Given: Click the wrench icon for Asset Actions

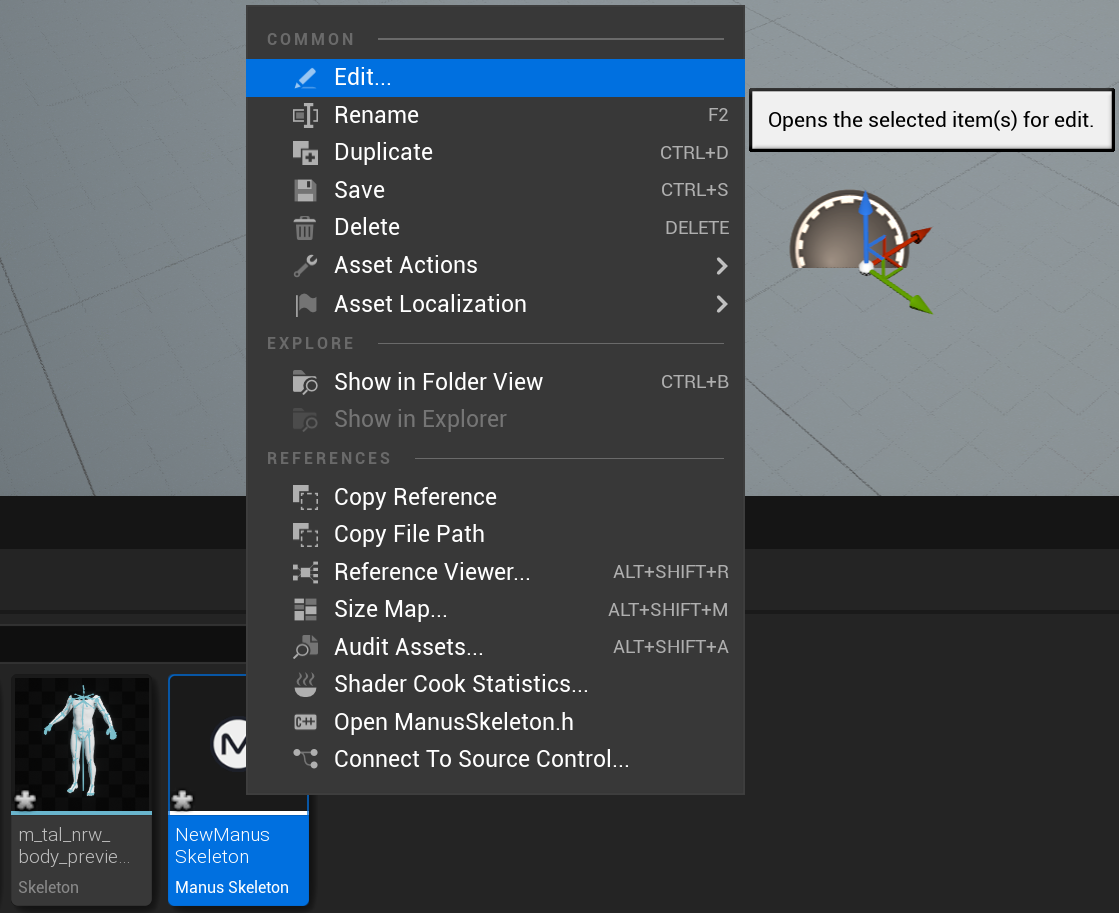Looking at the screenshot, I should point(305,266).
